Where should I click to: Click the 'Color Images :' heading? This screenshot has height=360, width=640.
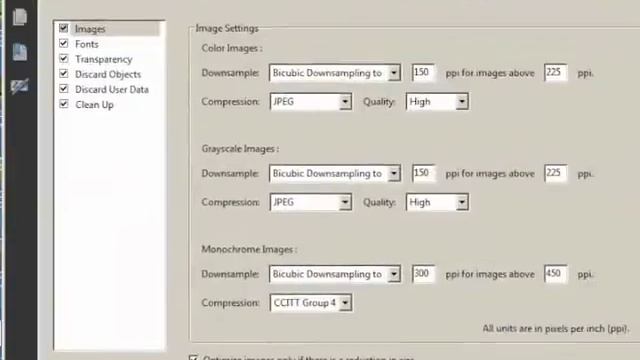point(232,48)
